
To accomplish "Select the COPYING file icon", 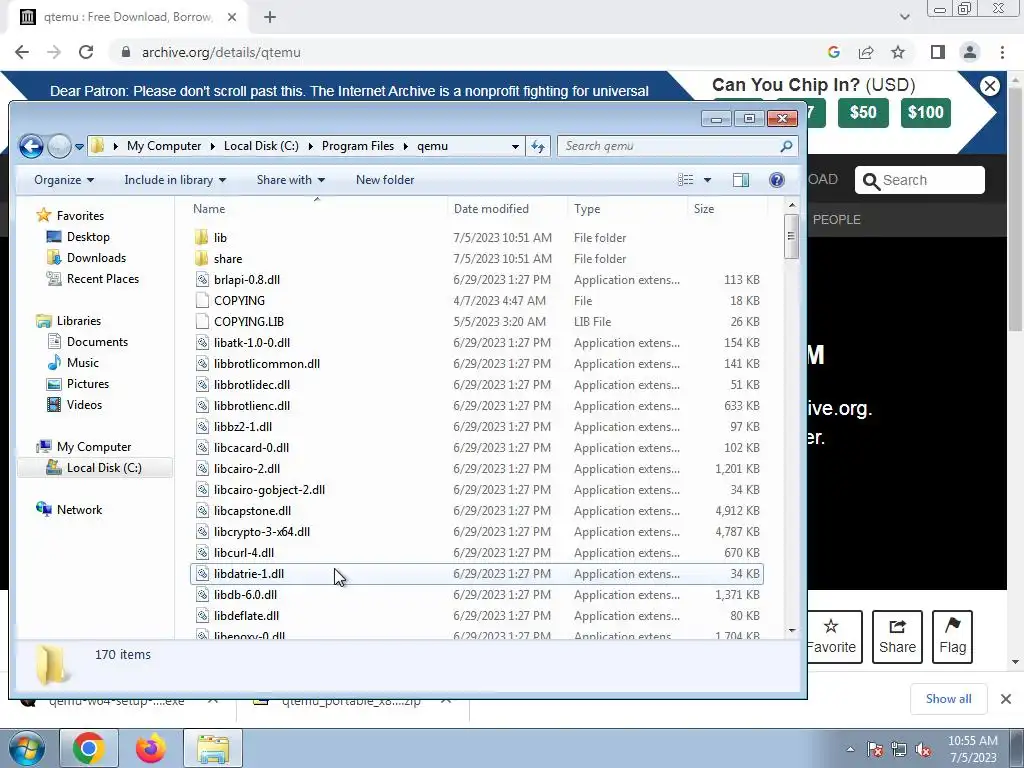I will tap(202, 300).
